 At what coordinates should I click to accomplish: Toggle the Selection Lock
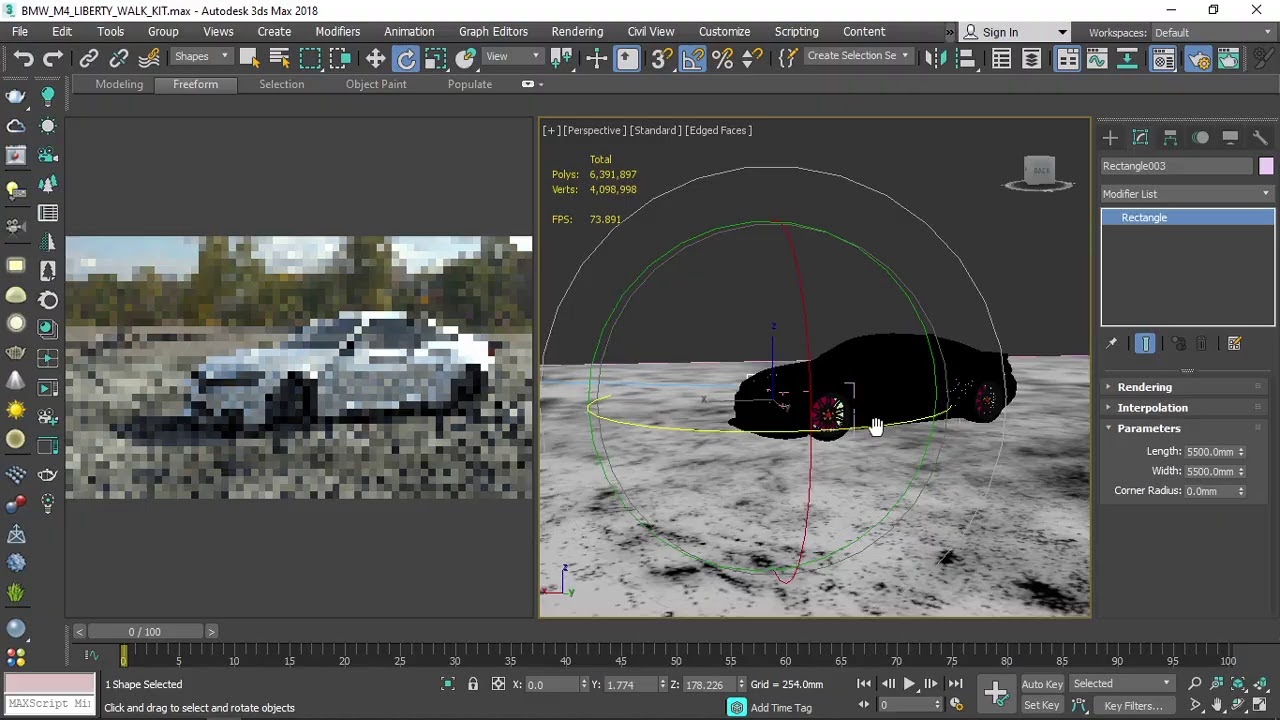pos(473,684)
